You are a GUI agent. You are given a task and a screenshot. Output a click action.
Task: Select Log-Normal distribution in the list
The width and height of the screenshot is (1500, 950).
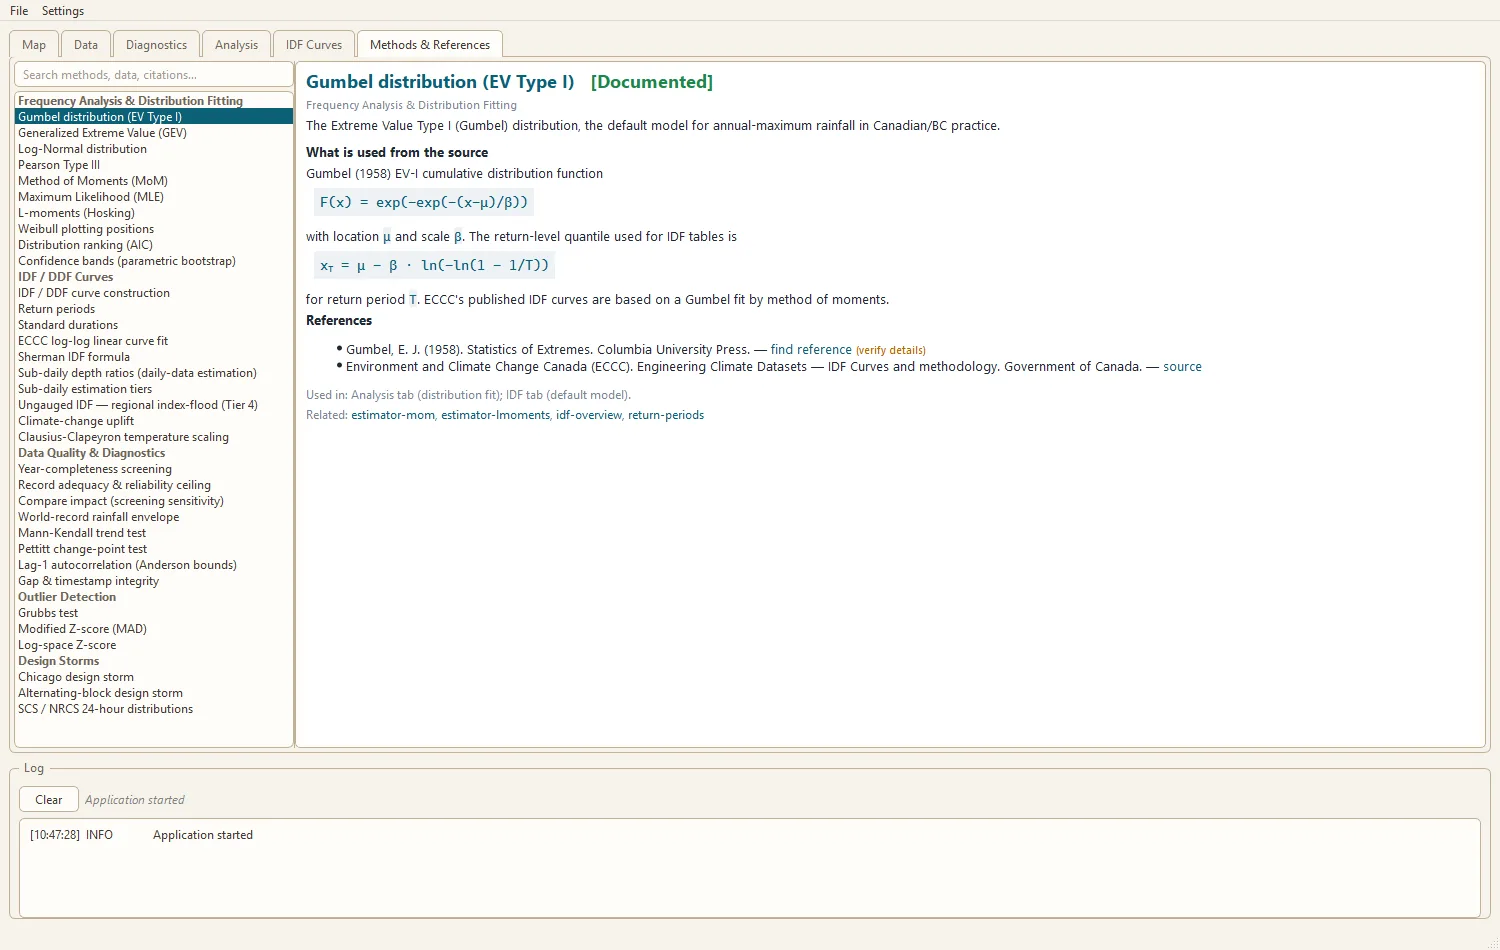point(154,149)
